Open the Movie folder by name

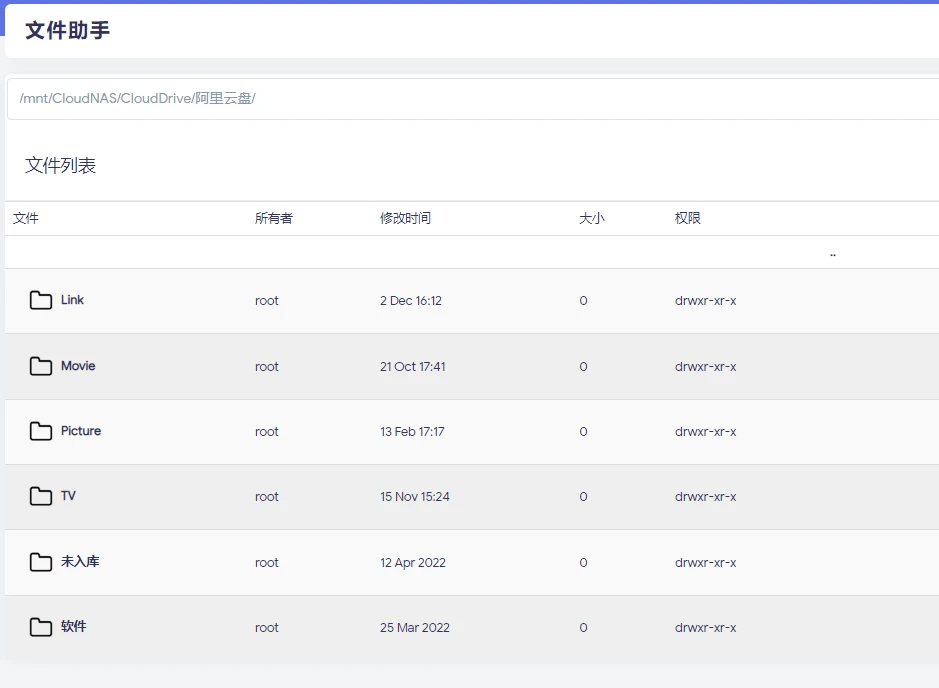point(78,366)
